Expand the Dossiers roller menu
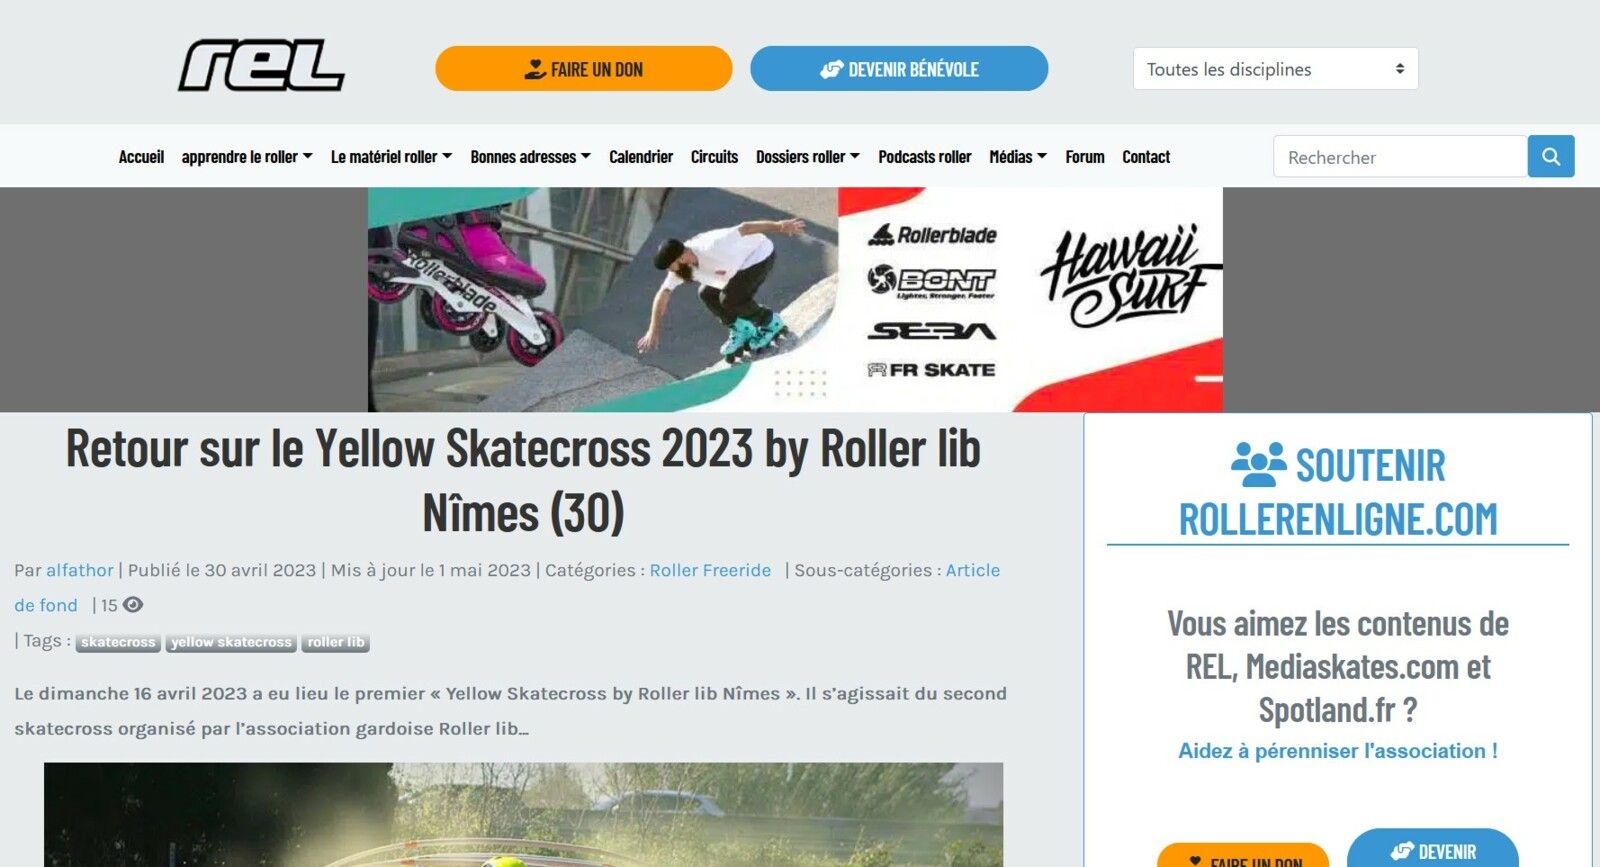 [808, 157]
